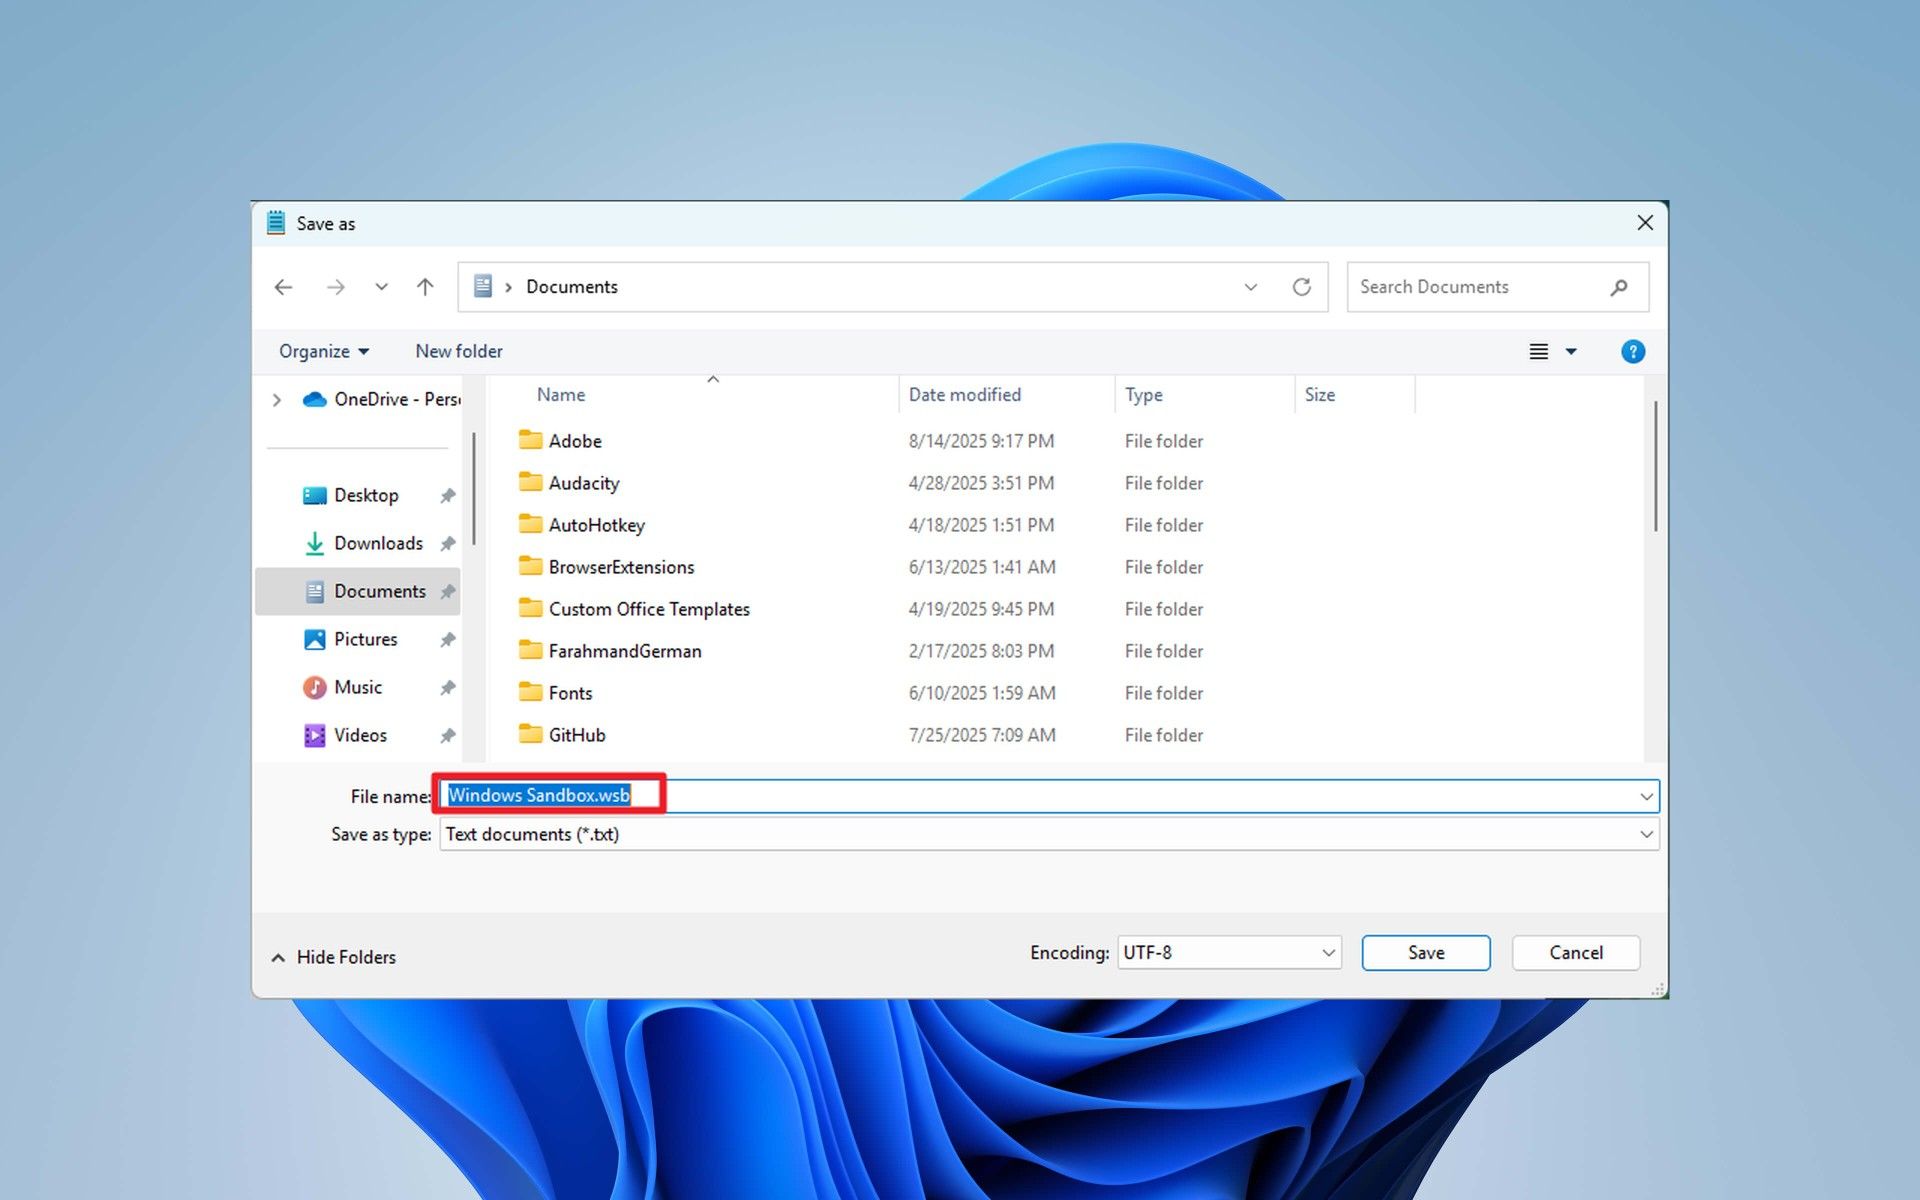This screenshot has height=1200, width=1920.
Task: Expand the address bar history dropdown
Action: pos(1250,287)
